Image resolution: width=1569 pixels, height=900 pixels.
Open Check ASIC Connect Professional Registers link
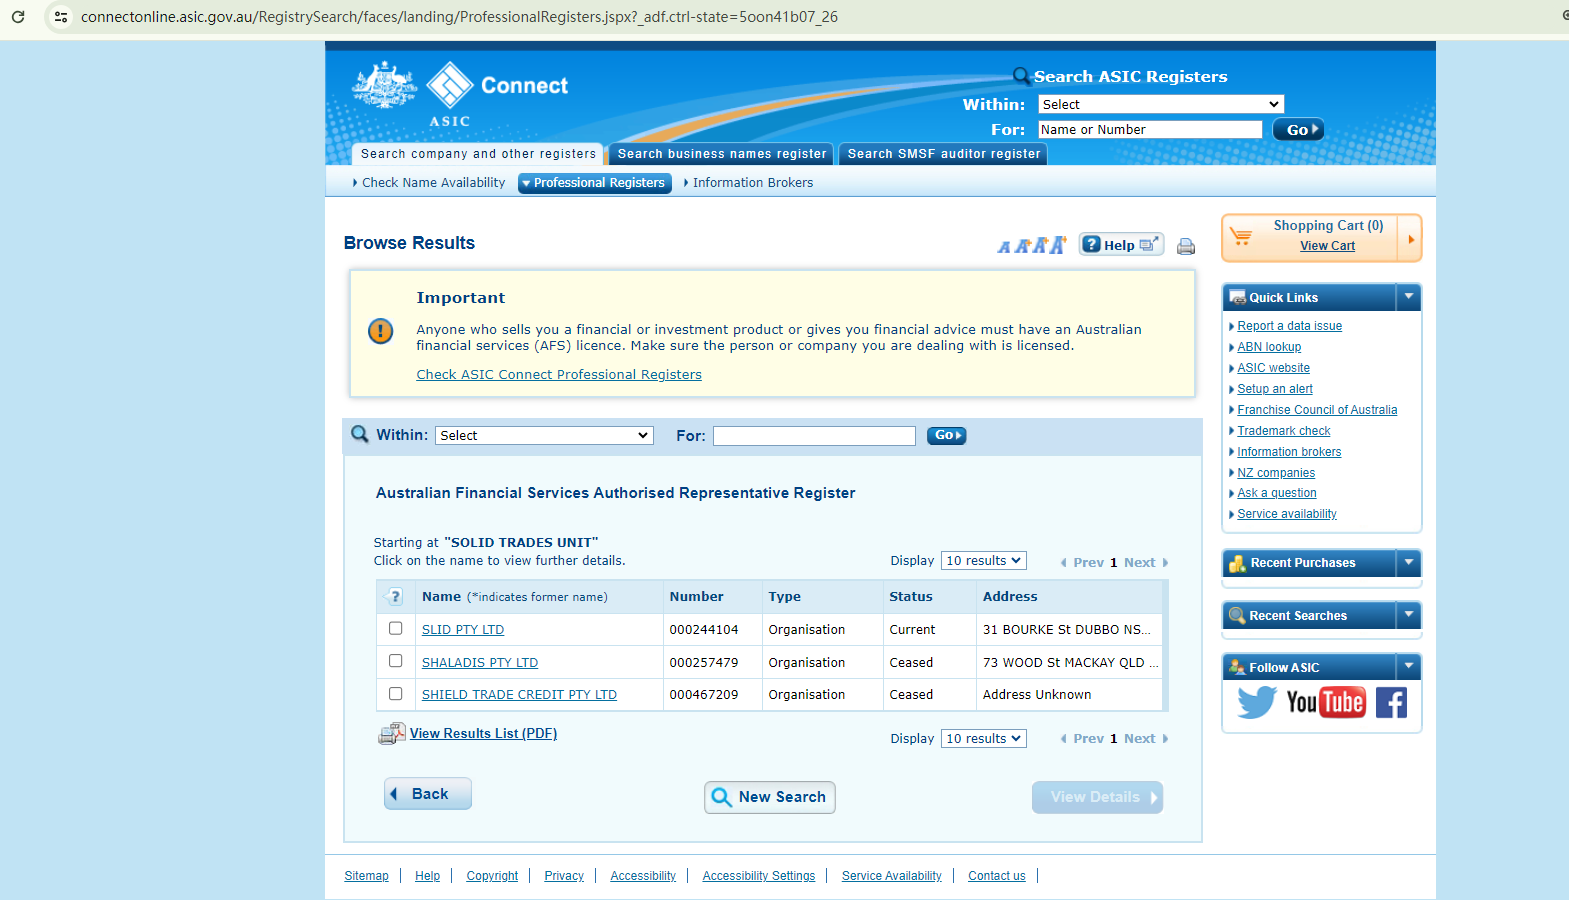pyautogui.click(x=559, y=375)
